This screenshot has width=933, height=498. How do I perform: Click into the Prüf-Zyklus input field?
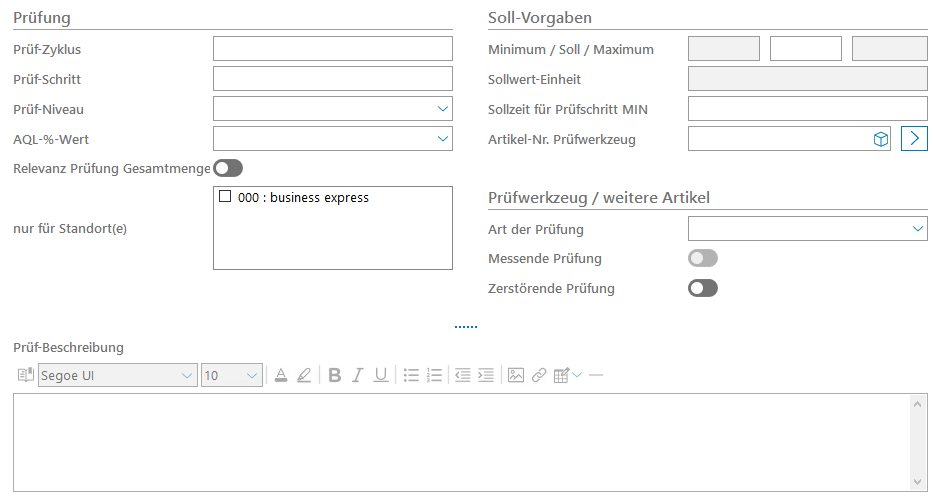(332, 49)
